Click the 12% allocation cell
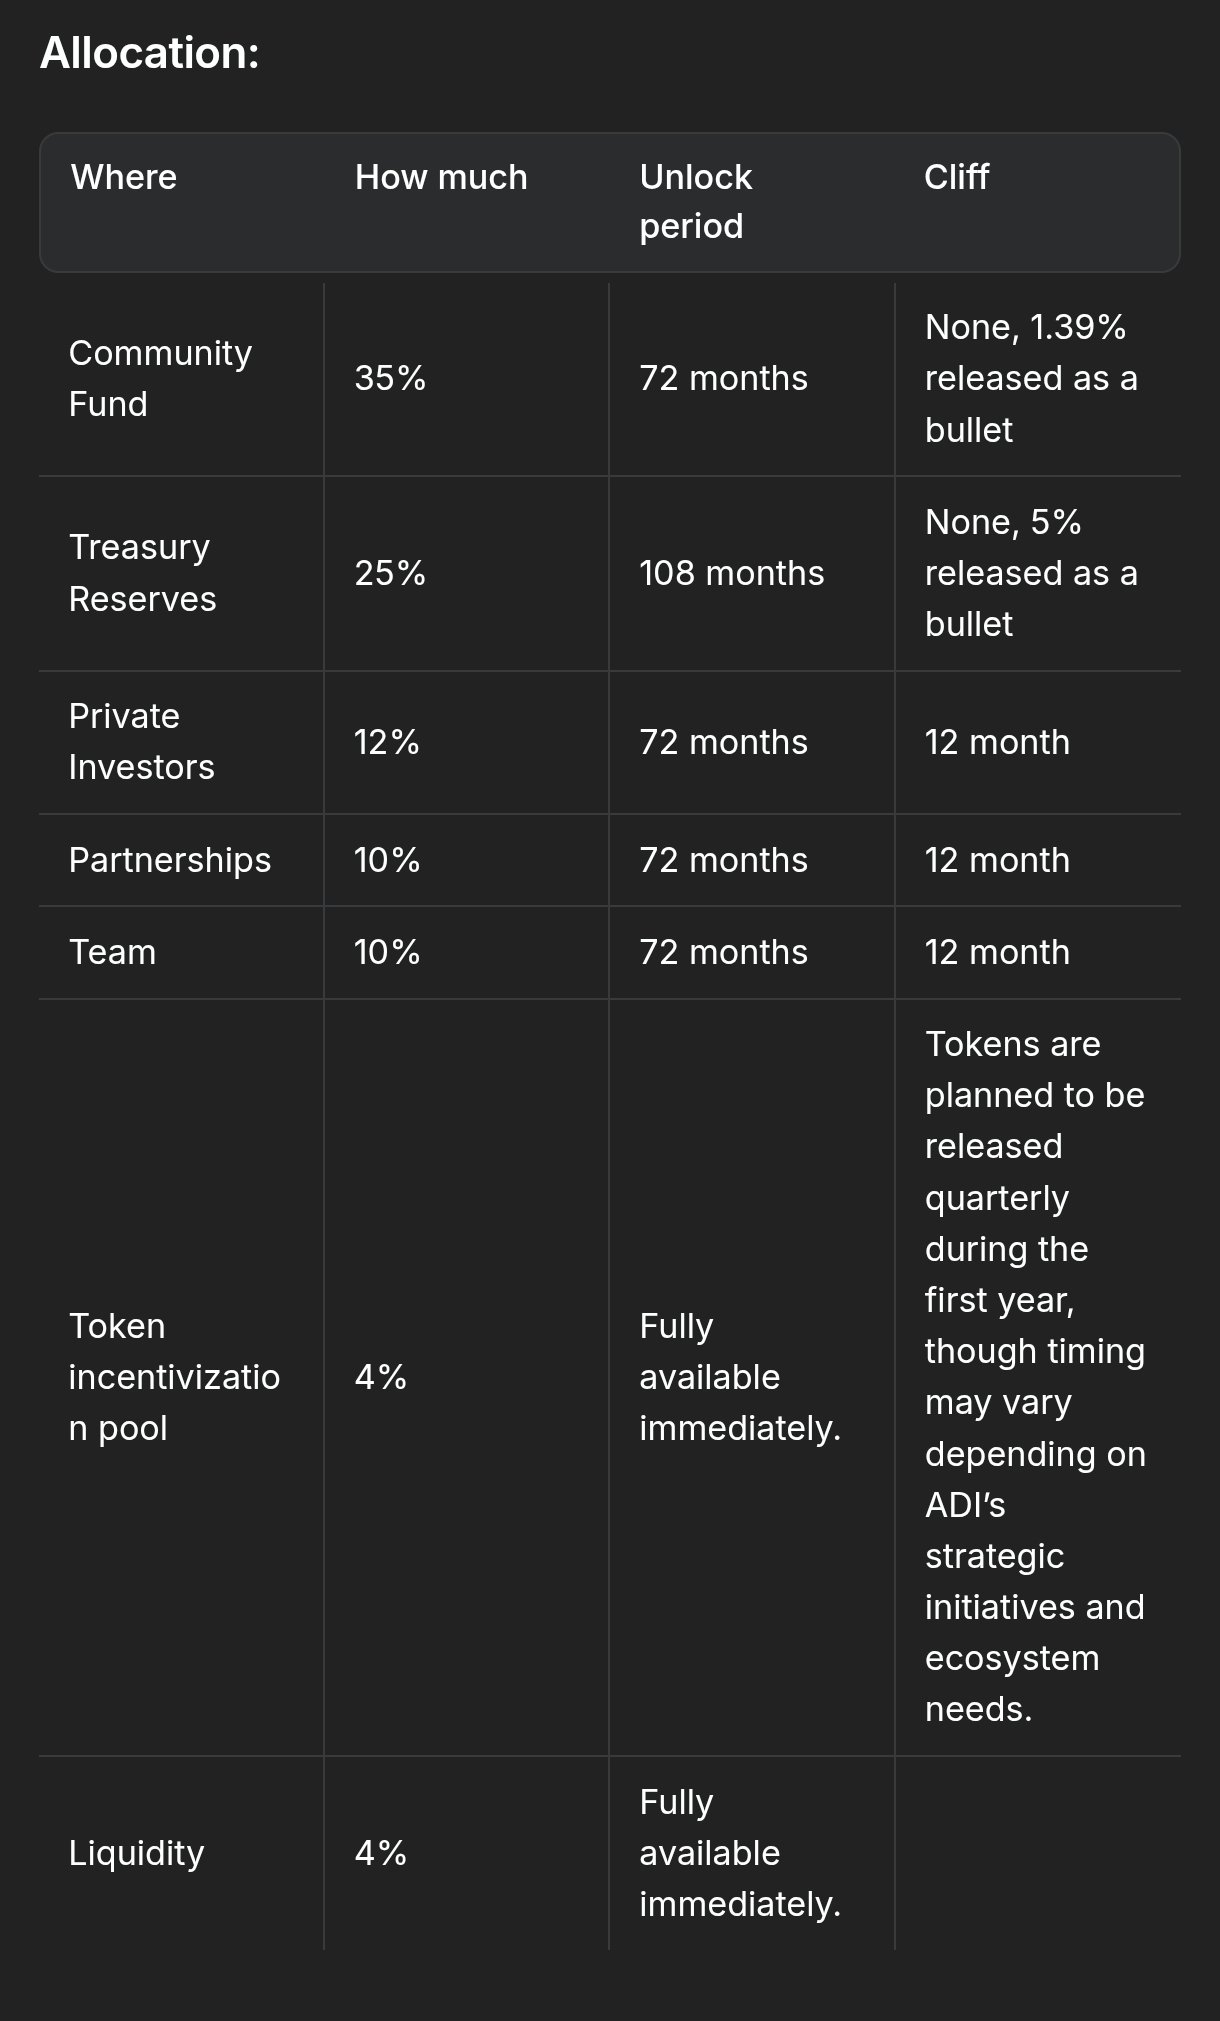Image resolution: width=1220 pixels, height=2021 pixels. (x=386, y=742)
